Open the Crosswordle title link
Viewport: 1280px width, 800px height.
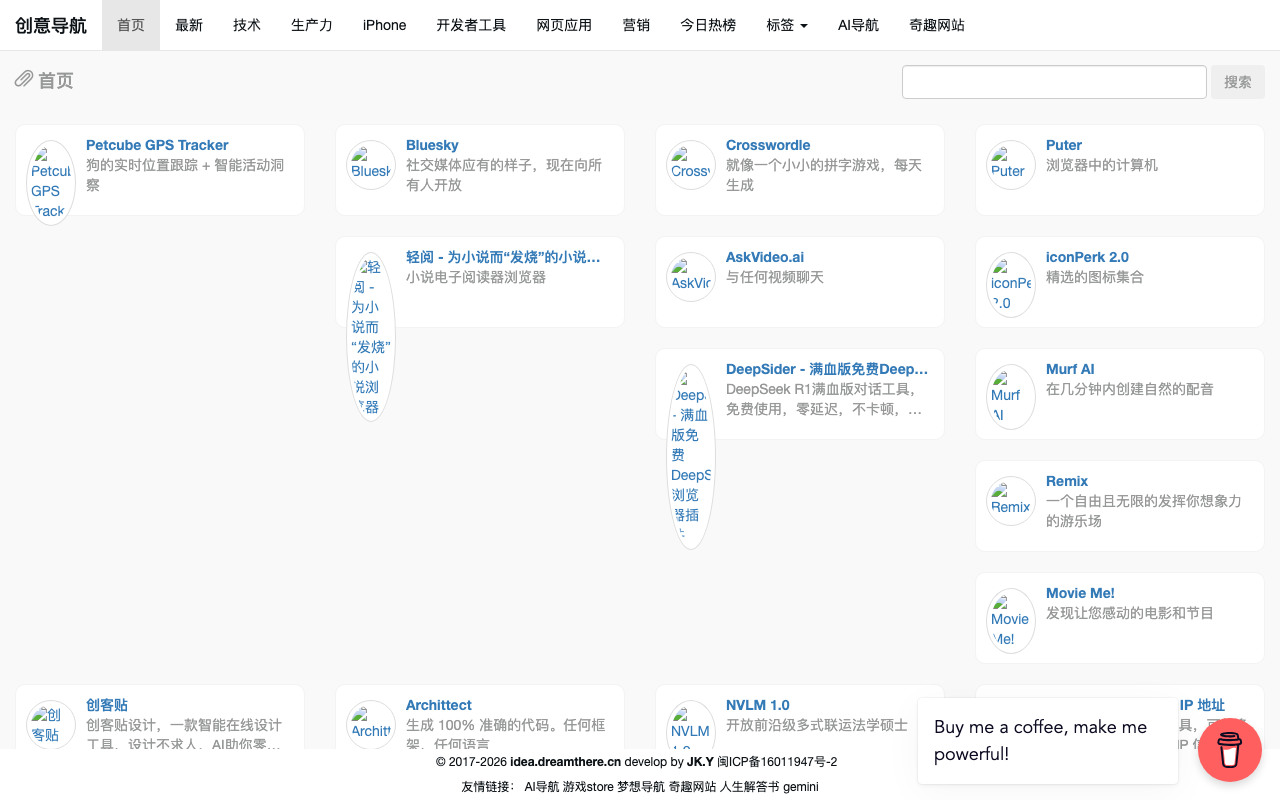[x=768, y=145]
